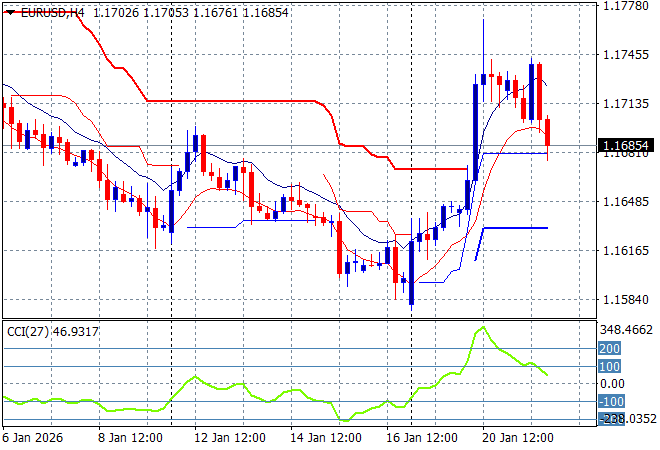Click the price scale value 1.15840
660x450 pixels.
[x=625, y=300]
